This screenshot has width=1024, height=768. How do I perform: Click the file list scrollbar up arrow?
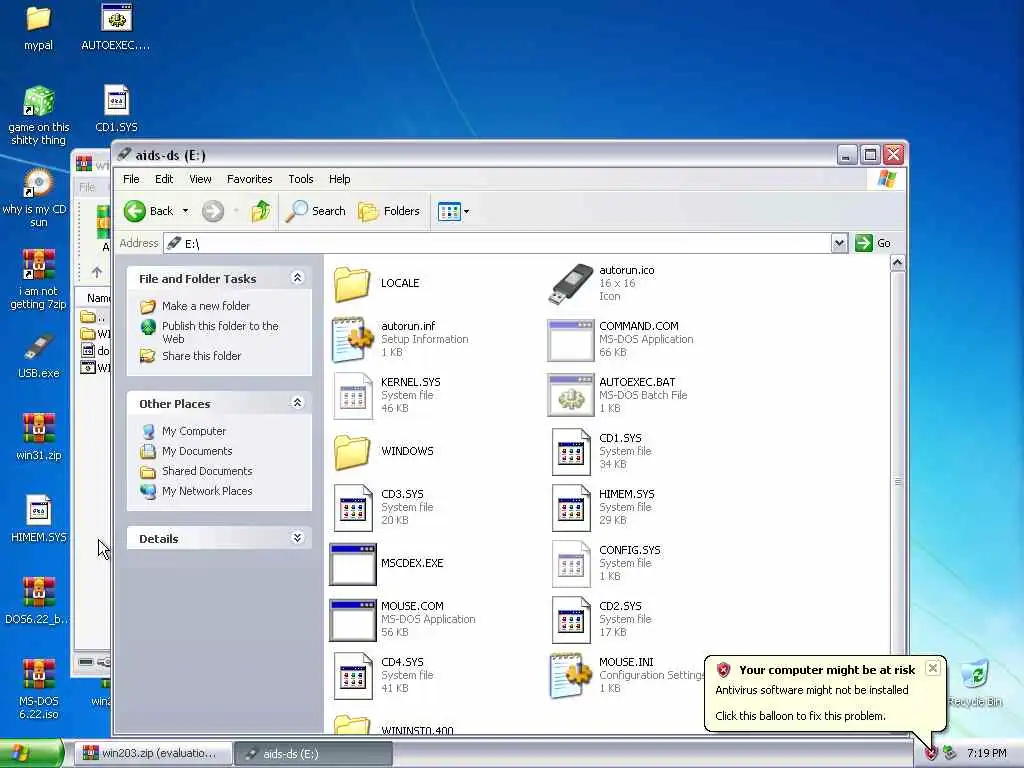coord(898,263)
